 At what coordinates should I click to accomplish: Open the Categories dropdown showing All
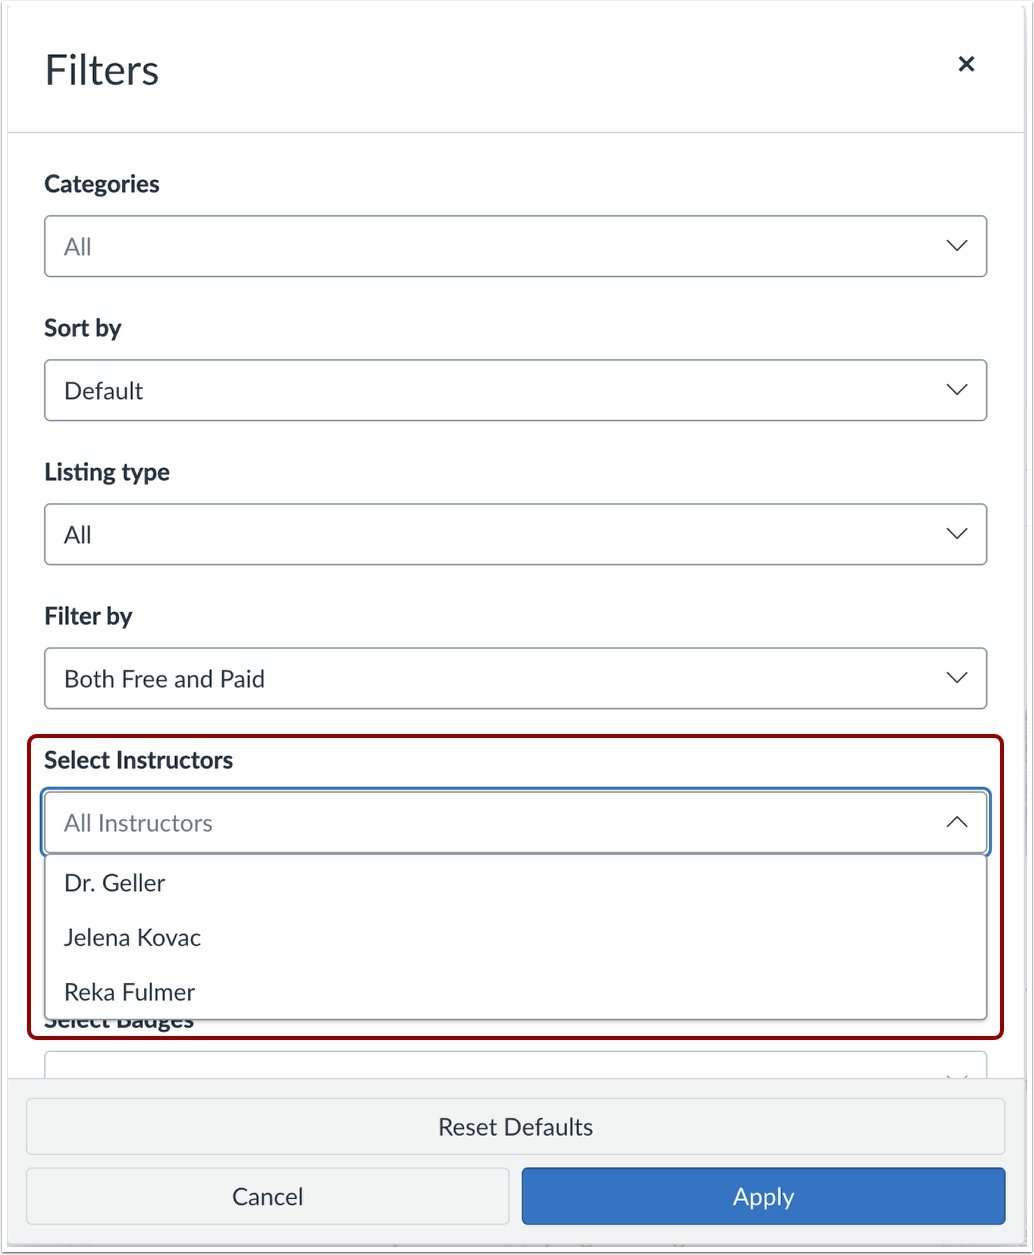point(515,246)
